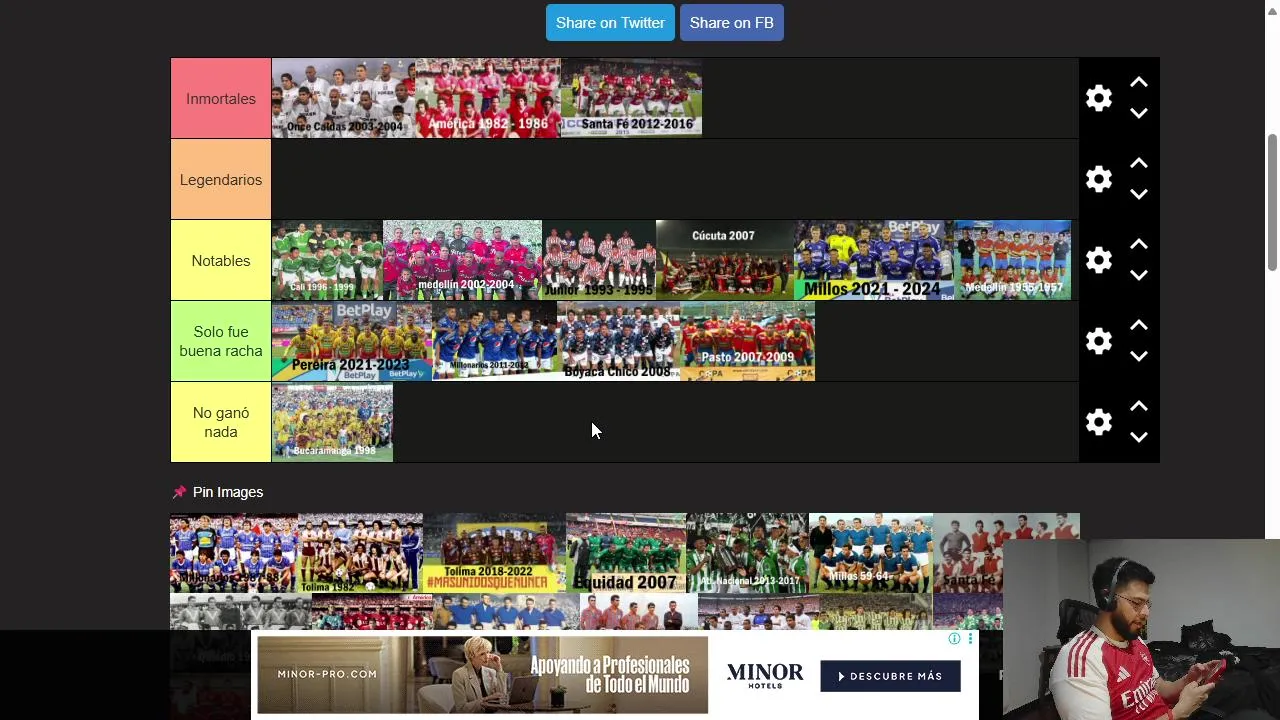Move Notables tier down with arrow

pyautogui.click(x=1138, y=275)
